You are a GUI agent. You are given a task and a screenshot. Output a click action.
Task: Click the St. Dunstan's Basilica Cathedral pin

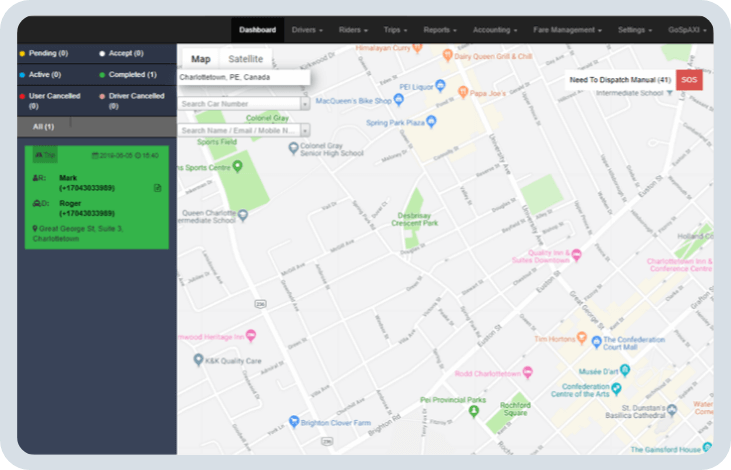(x=672, y=410)
